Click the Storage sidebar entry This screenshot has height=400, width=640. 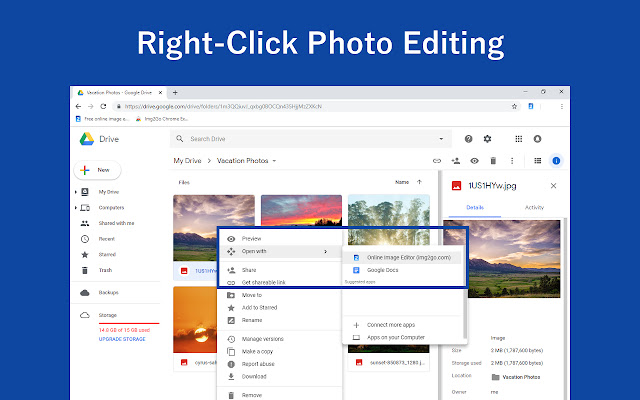[x=107, y=315]
